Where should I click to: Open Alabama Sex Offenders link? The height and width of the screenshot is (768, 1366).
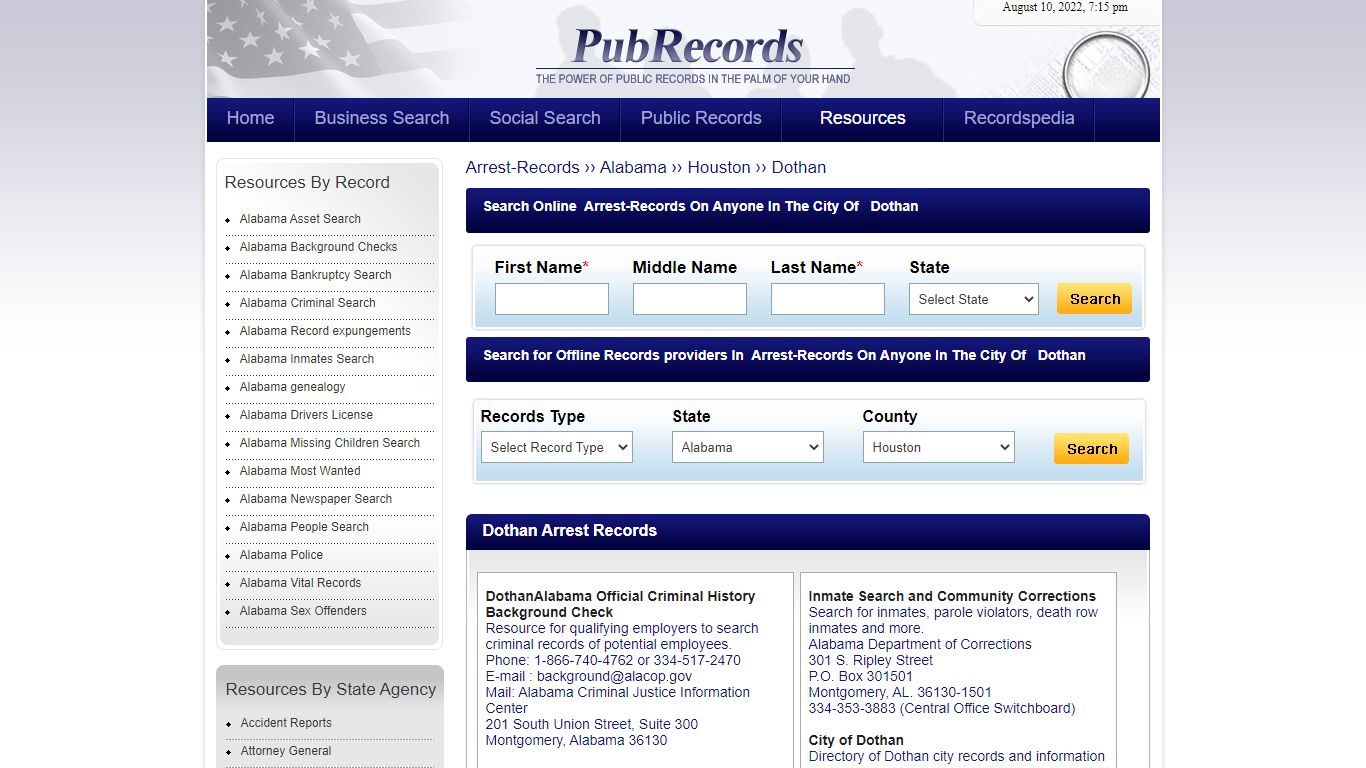pos(303,611)
